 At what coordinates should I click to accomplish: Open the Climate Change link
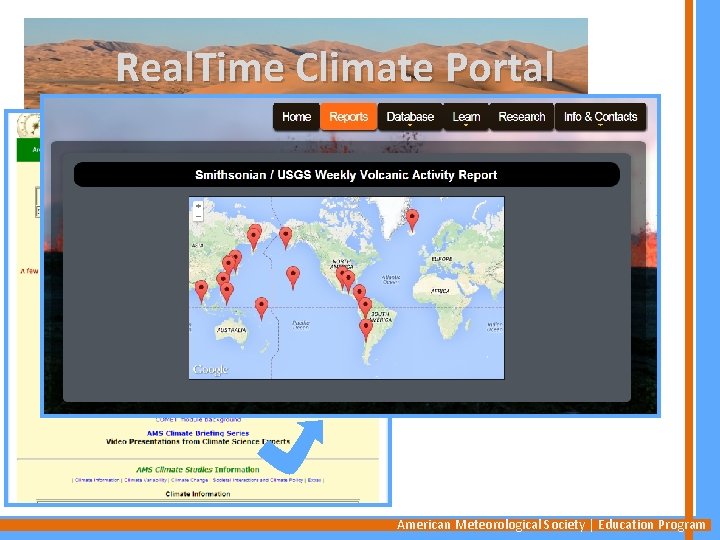[189, 480]
